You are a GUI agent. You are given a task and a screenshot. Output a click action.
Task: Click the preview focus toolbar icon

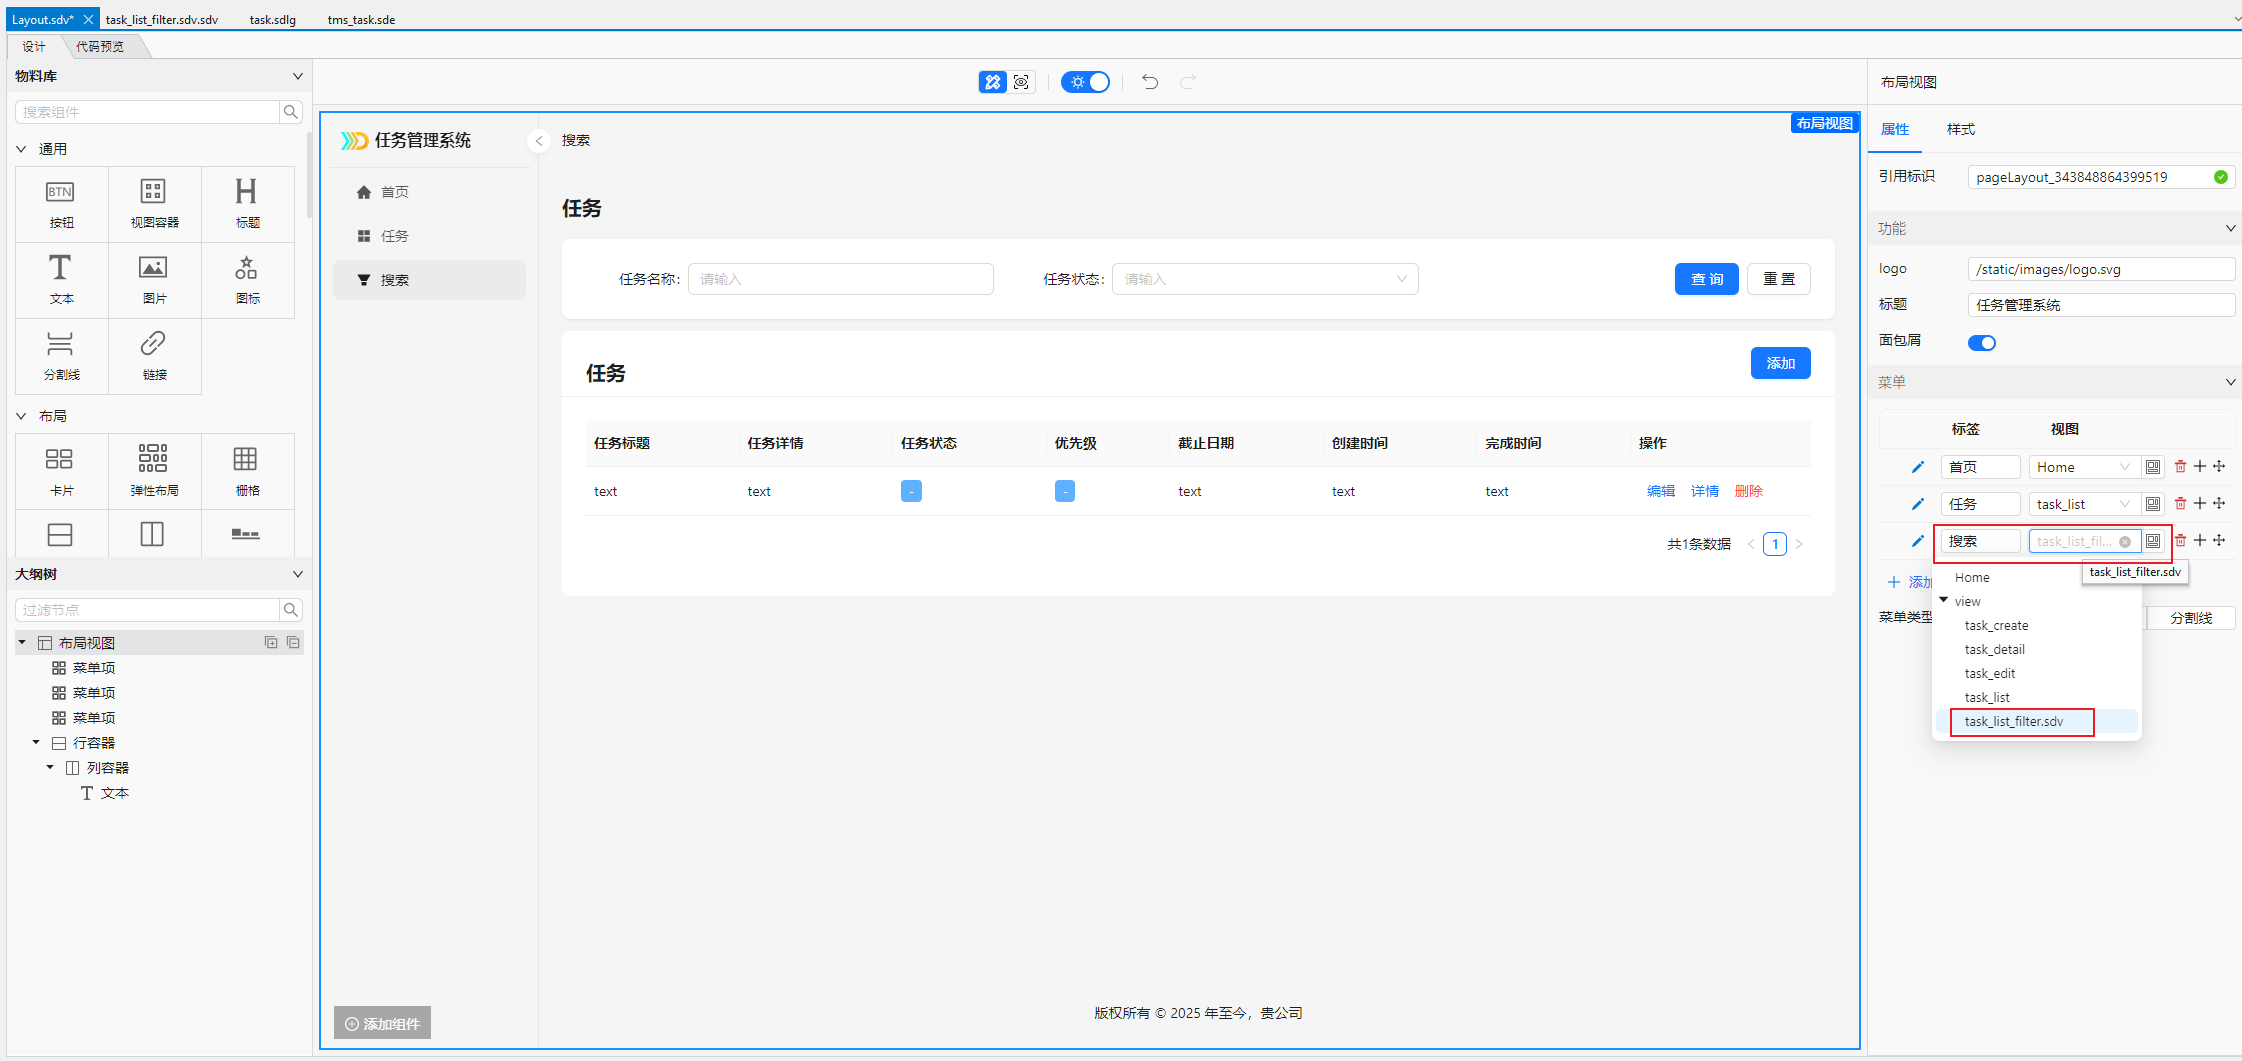(1021, 82)
